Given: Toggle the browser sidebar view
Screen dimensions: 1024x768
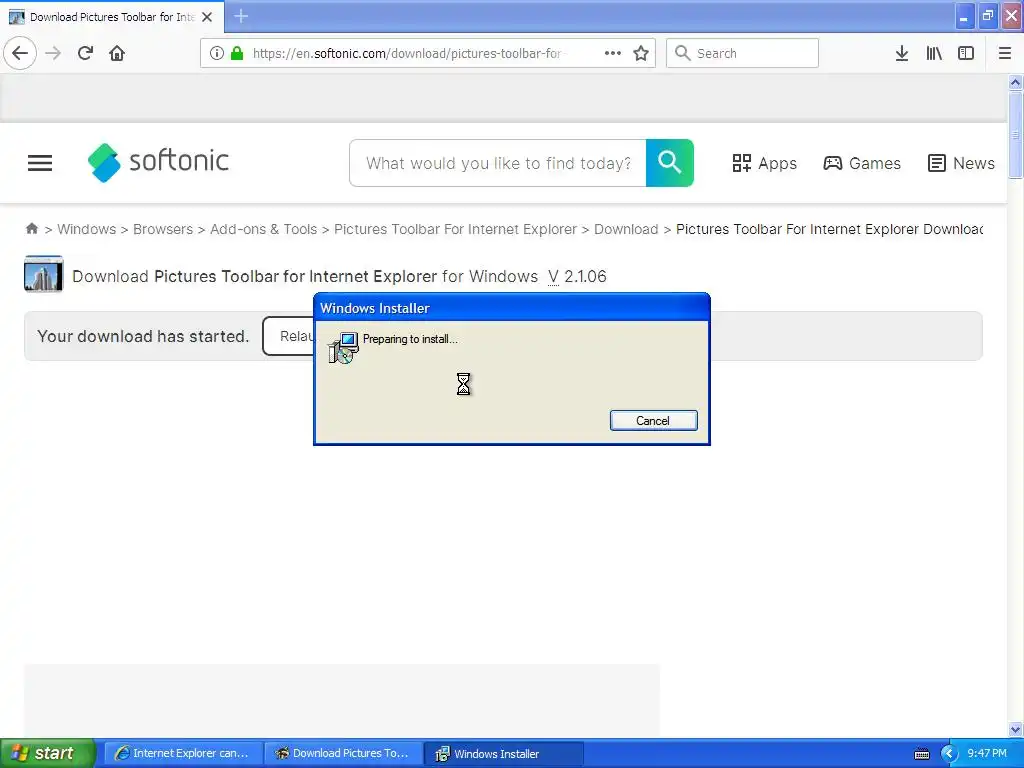Looking at the screenshot, I should [966, 53].
